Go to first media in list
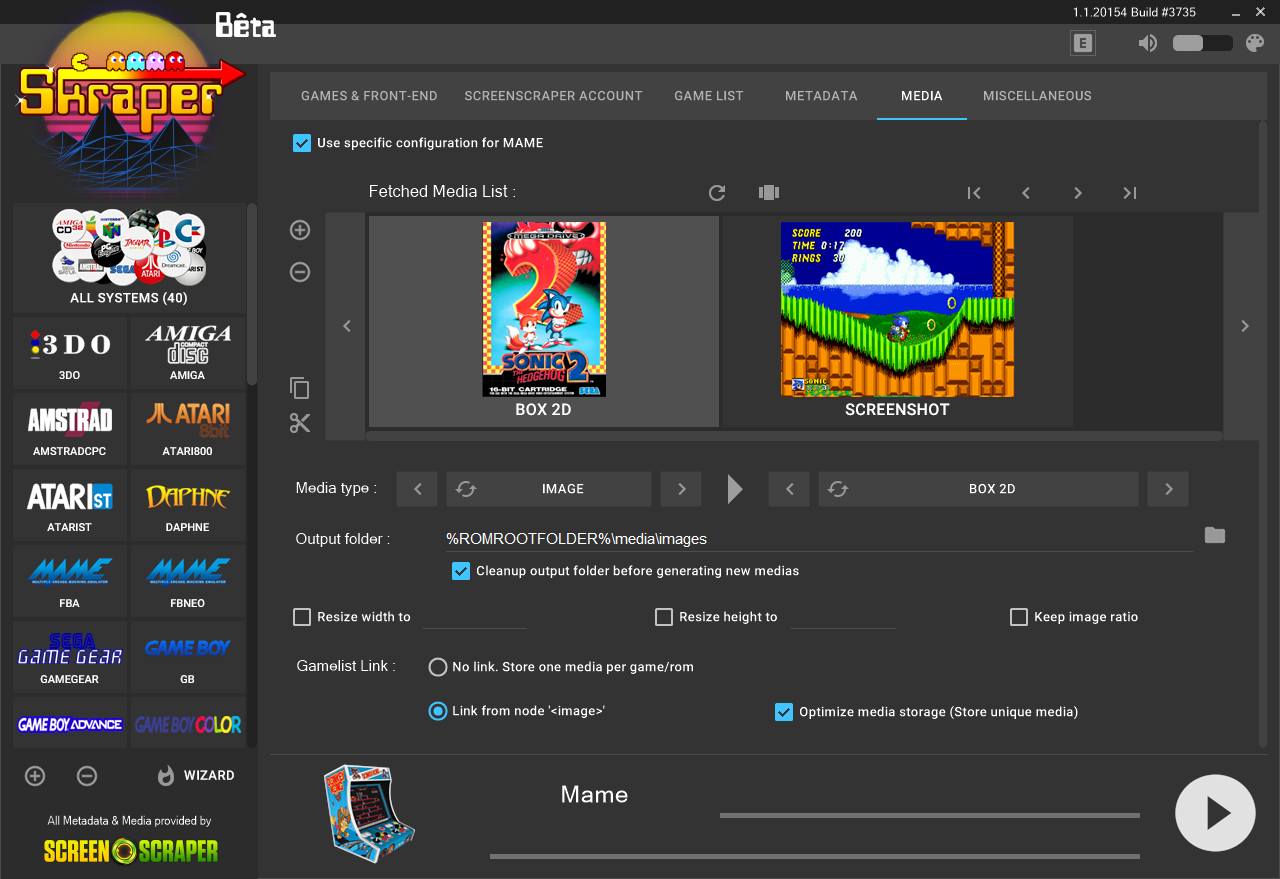Viewport: 1280px width, 879px height. coord(974,193)
